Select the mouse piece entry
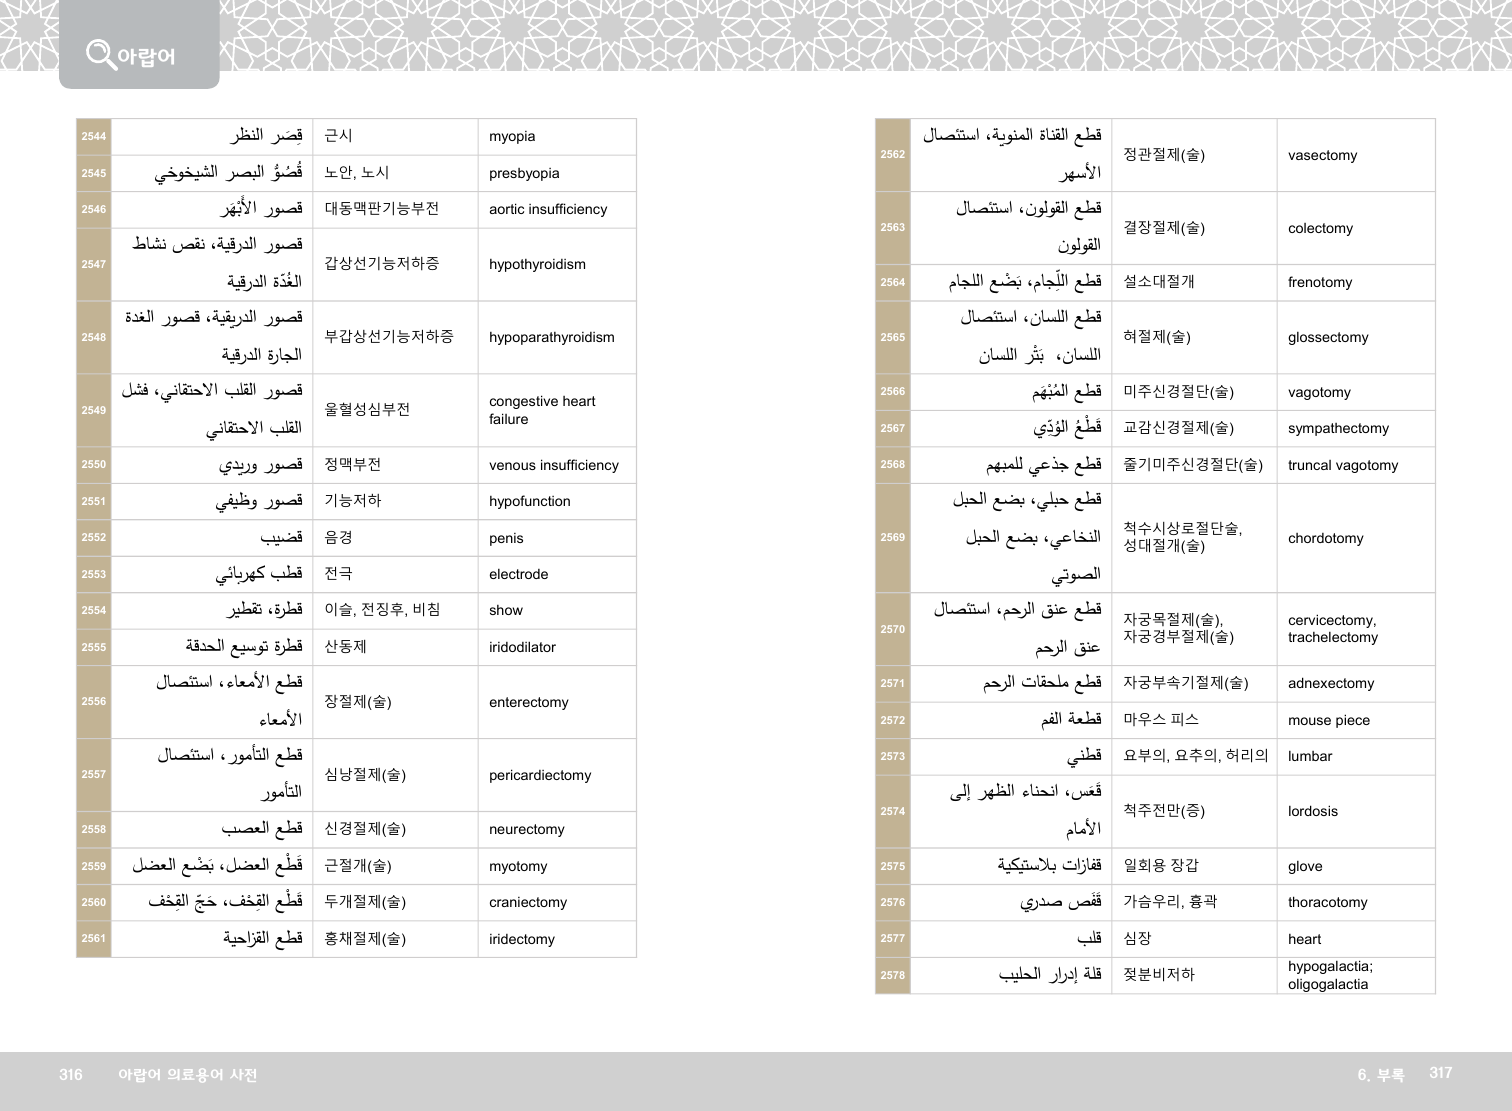 (1328, 721)
